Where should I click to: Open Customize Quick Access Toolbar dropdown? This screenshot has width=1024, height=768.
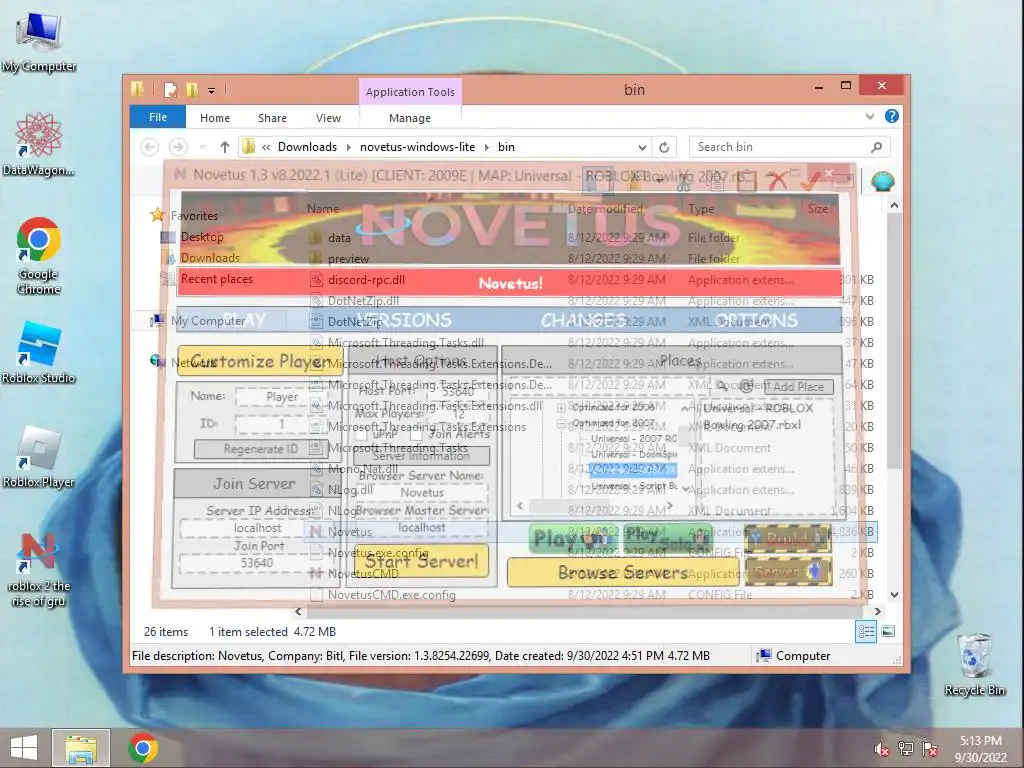click(212, 91)
